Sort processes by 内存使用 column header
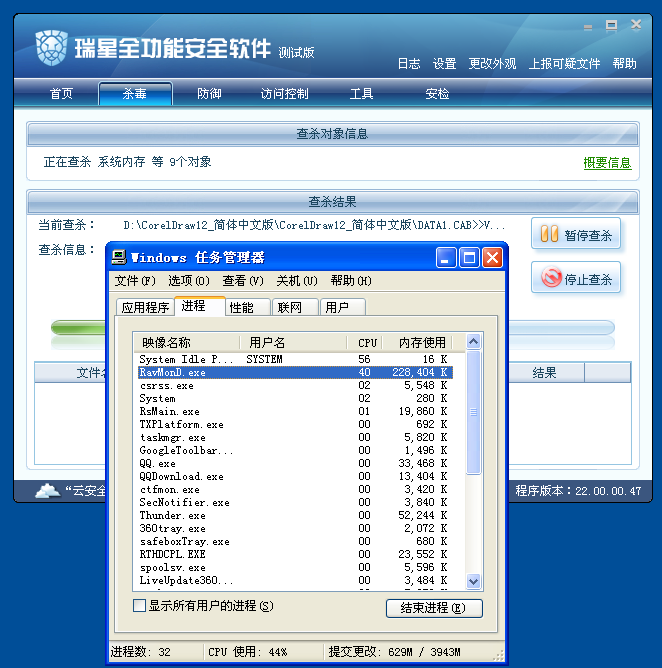 click(417, 342)
